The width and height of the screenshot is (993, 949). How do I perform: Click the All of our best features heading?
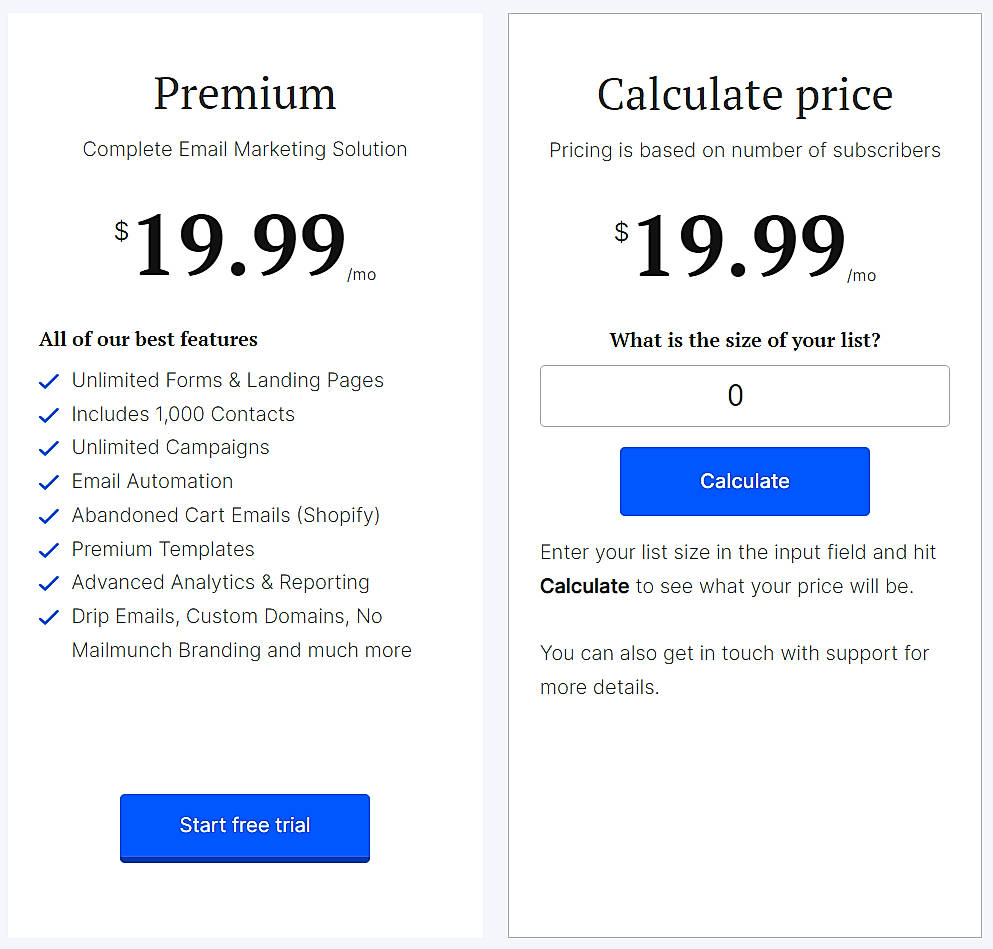tap(147, 339)
